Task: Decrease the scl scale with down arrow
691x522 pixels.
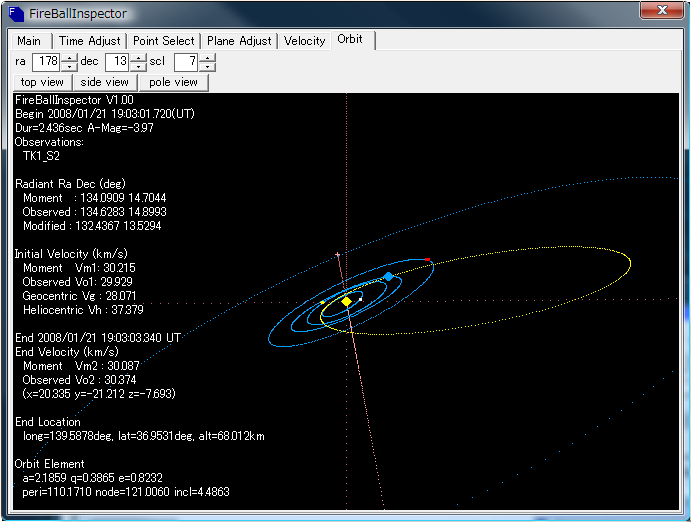Action: point(207,67)
